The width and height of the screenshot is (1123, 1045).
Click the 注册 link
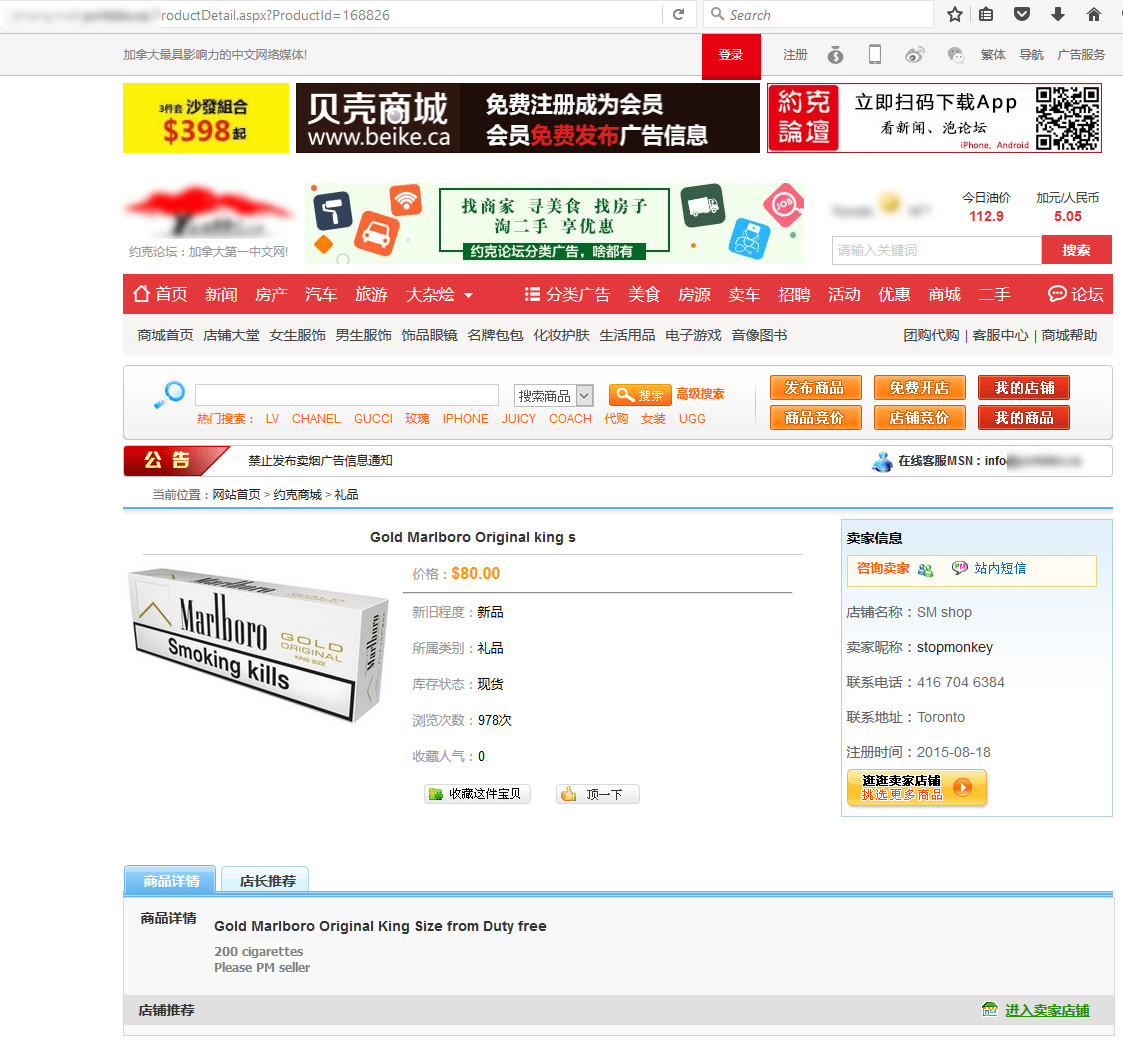point(795,54)
